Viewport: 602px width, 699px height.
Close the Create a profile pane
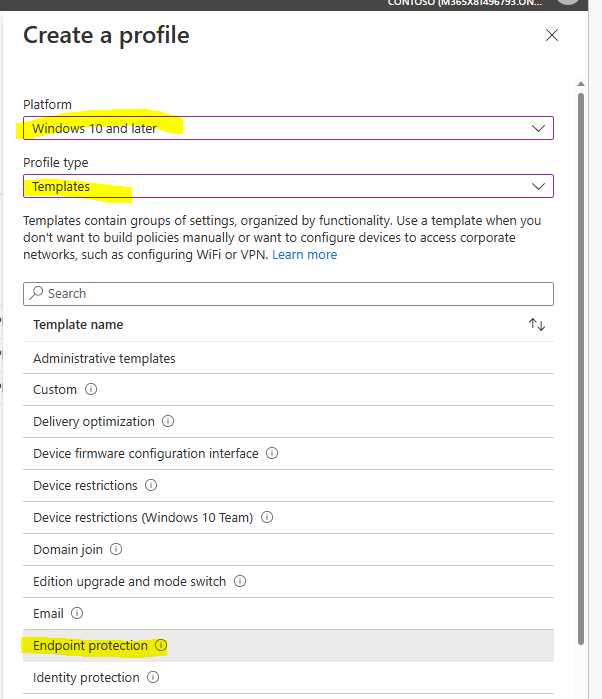[x=552, y=35]
